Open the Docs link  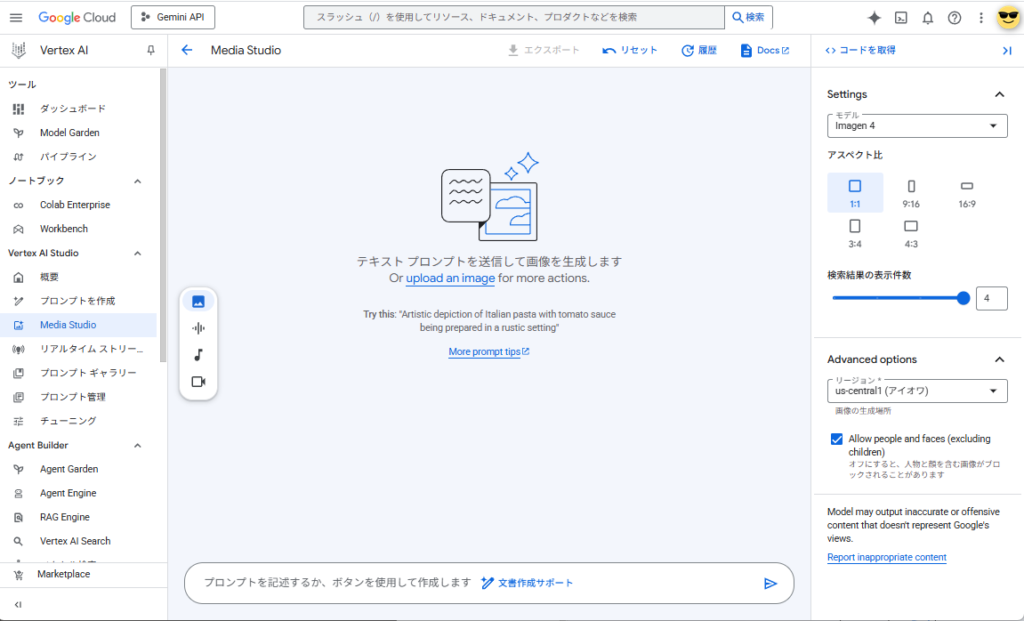(x=765, y=50)
